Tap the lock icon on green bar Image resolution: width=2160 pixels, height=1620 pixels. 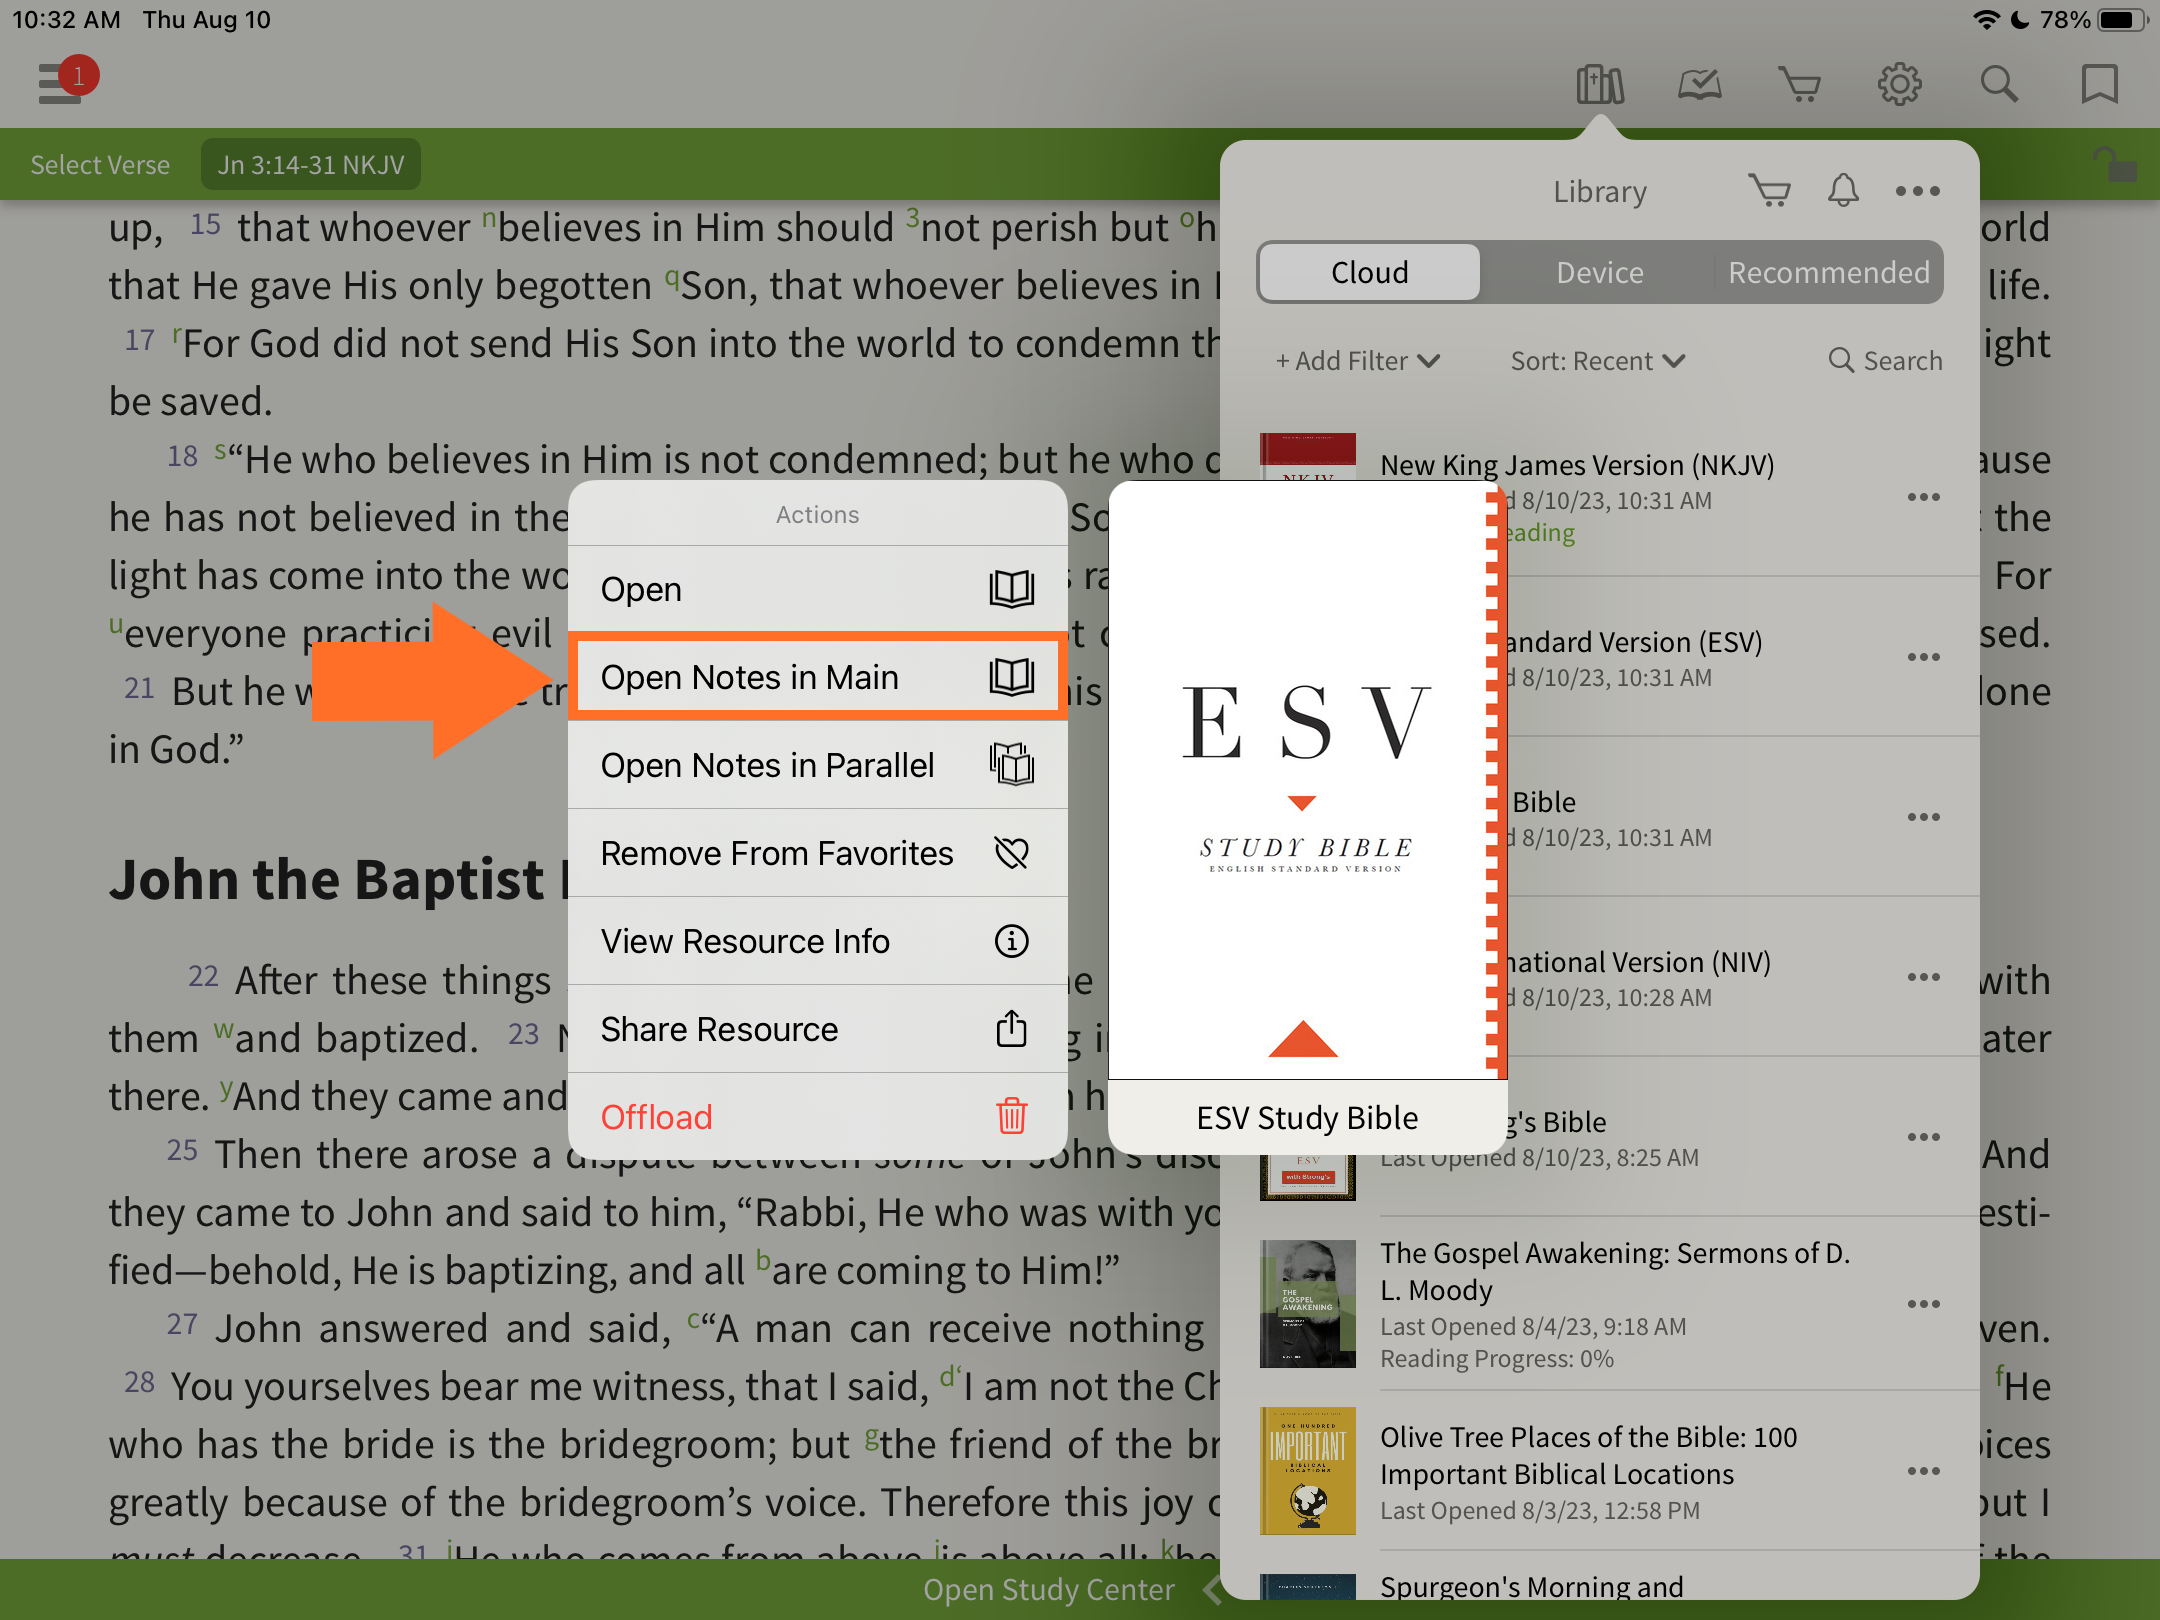[2115, 164]
